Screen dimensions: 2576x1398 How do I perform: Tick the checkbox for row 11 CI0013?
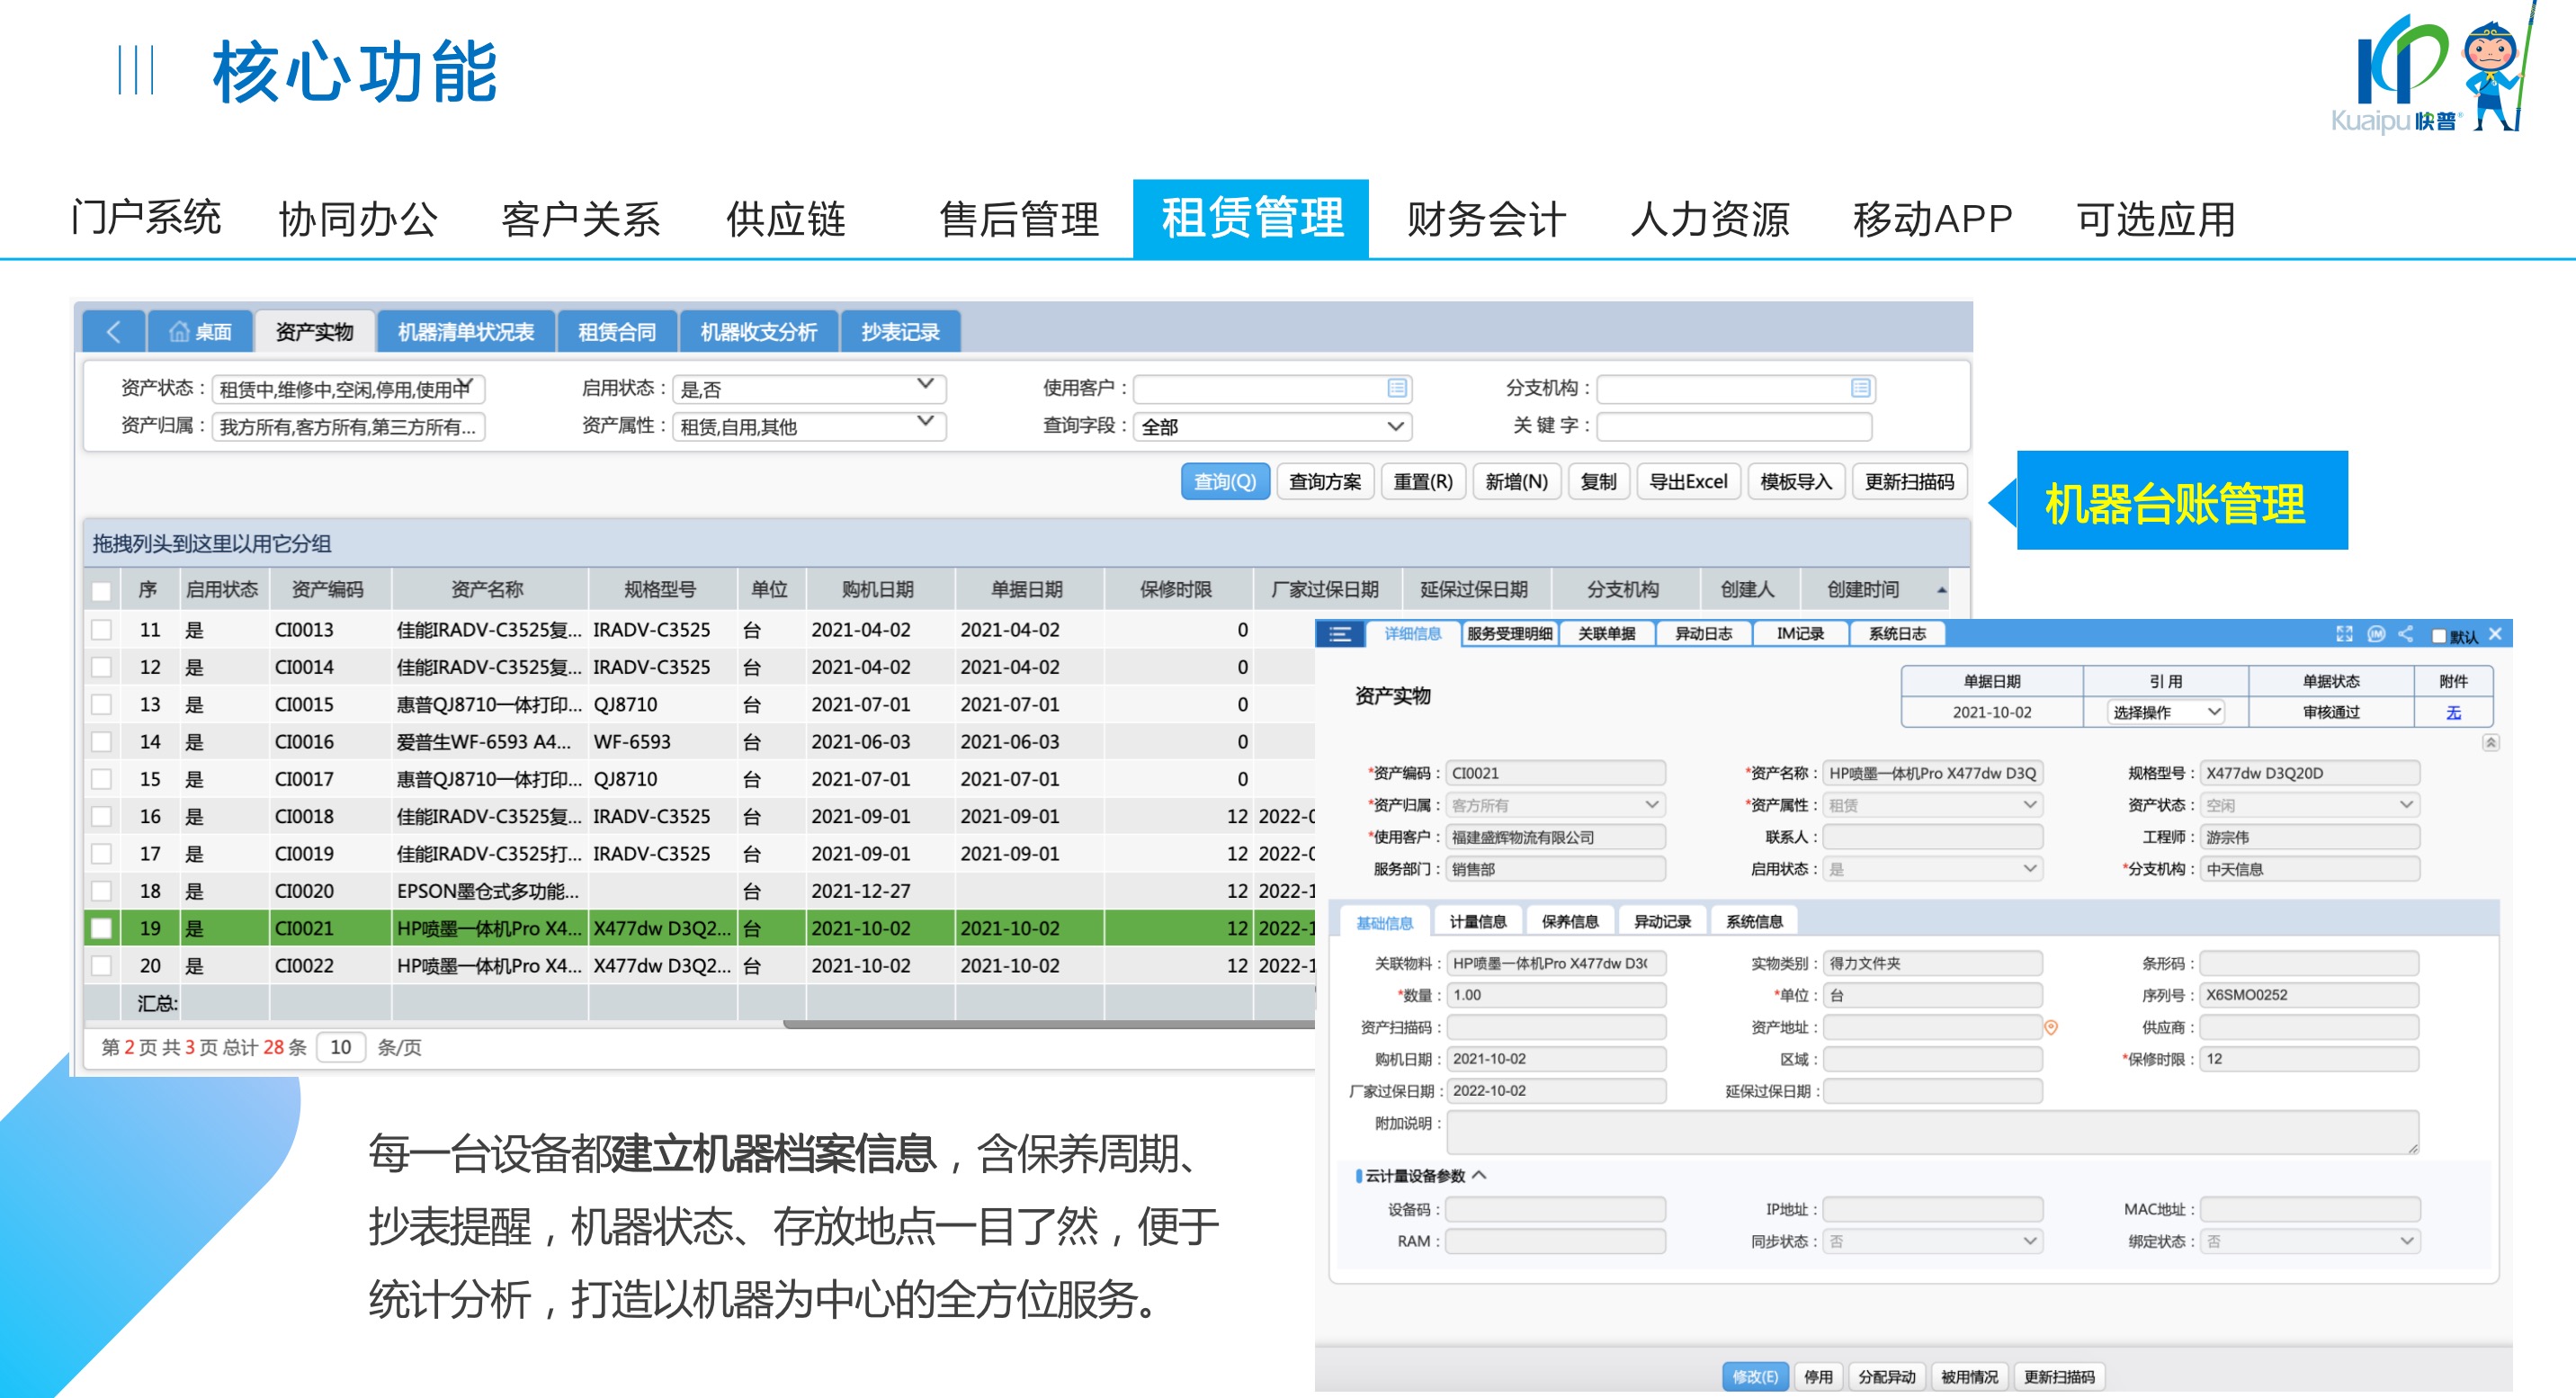click(101, 630)
